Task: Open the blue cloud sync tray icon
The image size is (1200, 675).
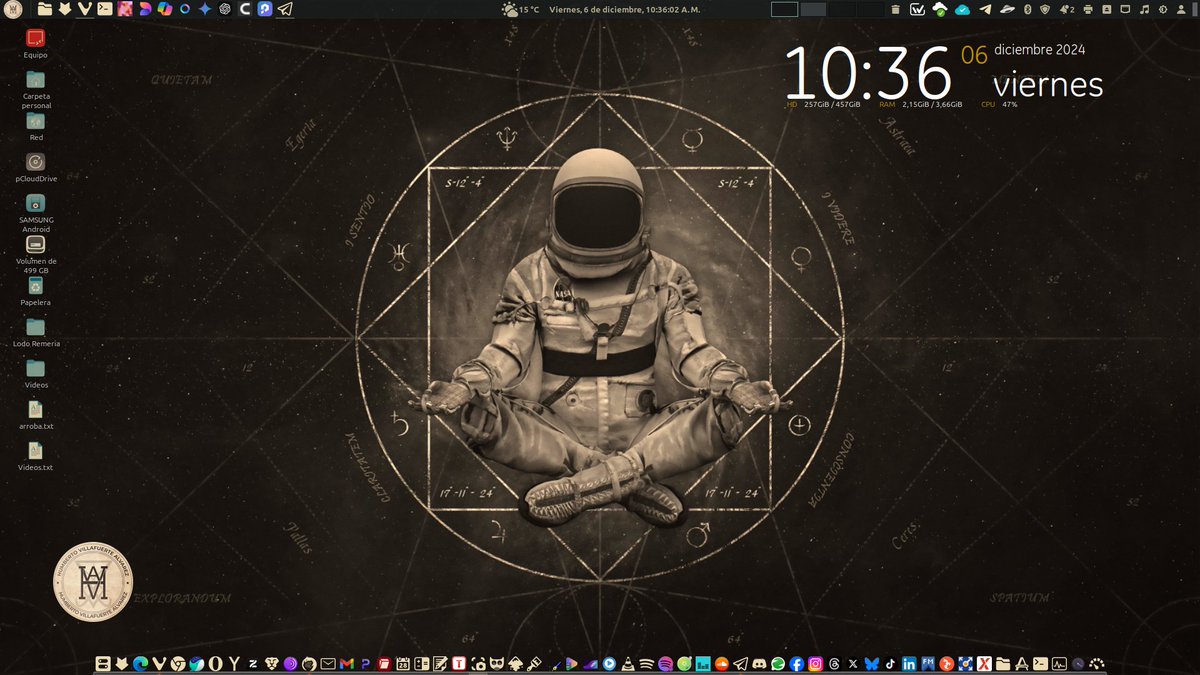Action: tap(962, 9)
